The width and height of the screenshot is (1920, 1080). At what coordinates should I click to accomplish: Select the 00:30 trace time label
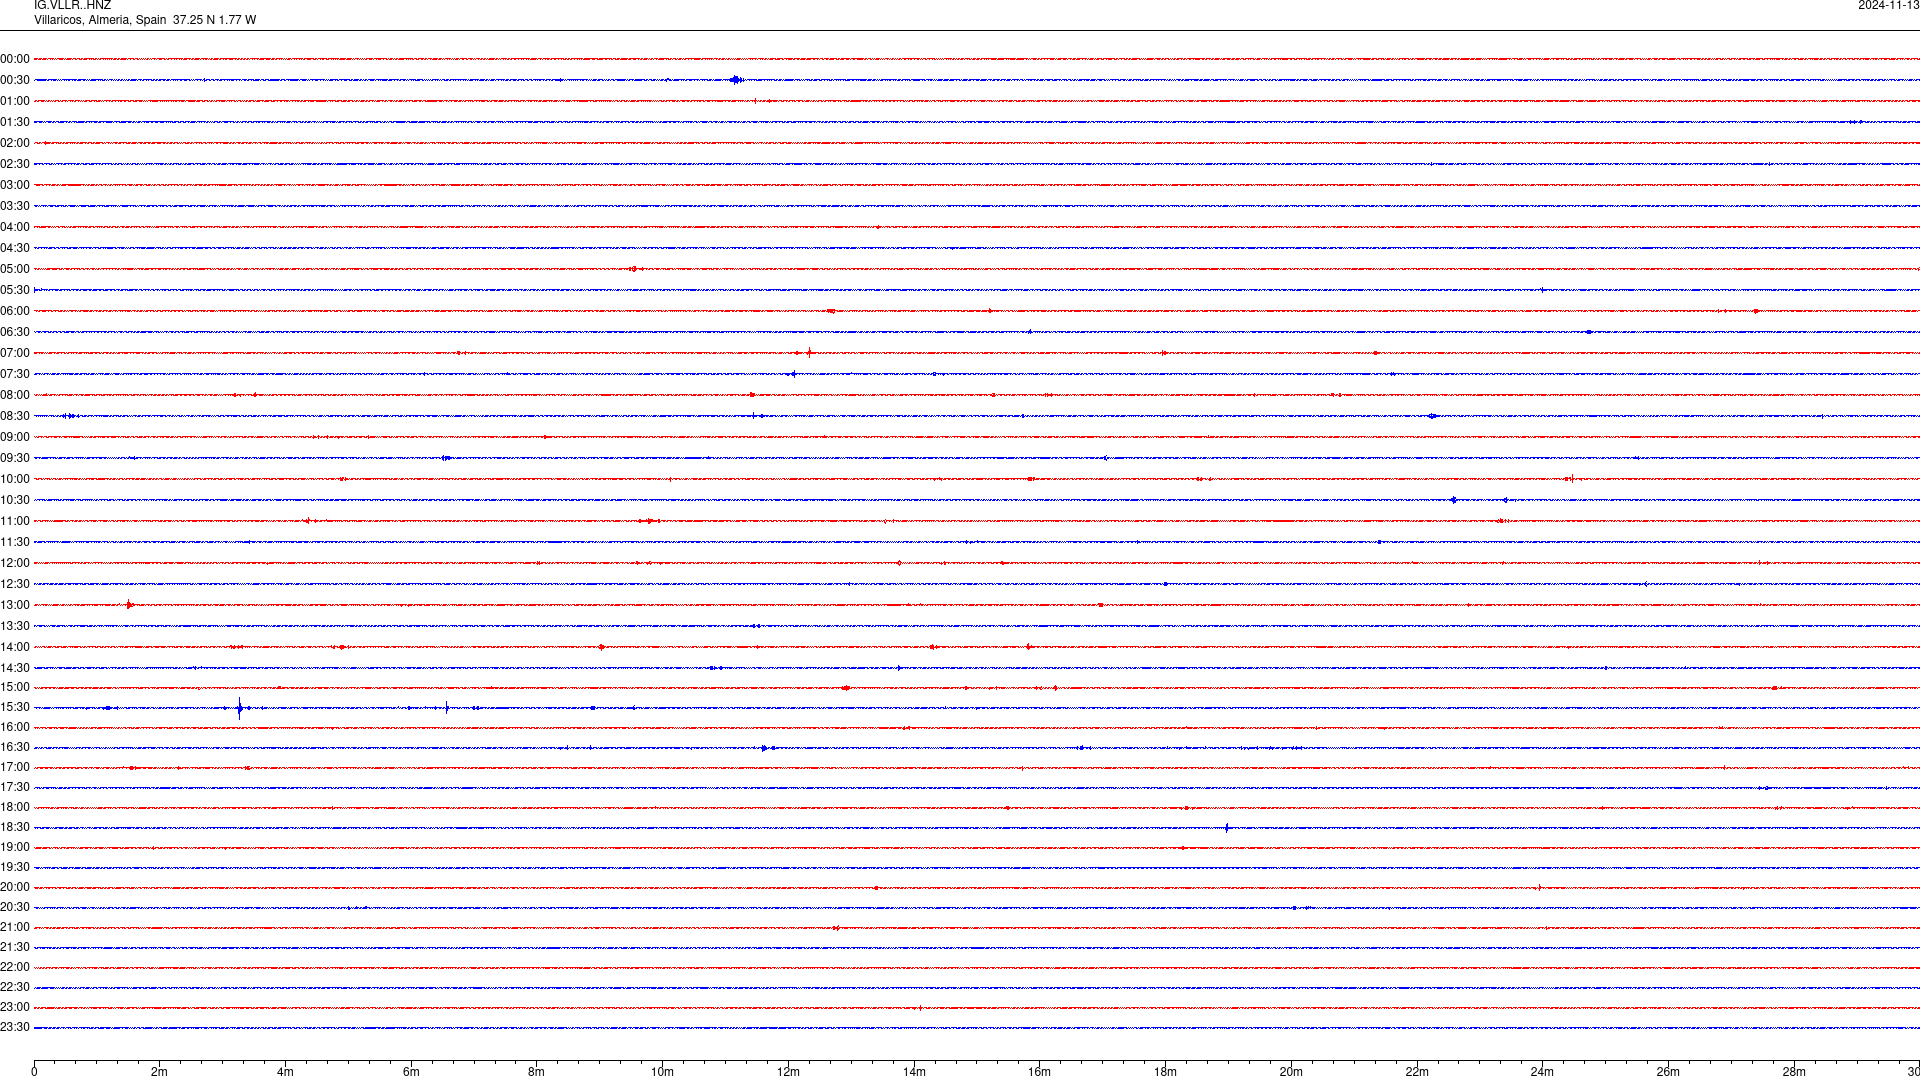[15, 80]
